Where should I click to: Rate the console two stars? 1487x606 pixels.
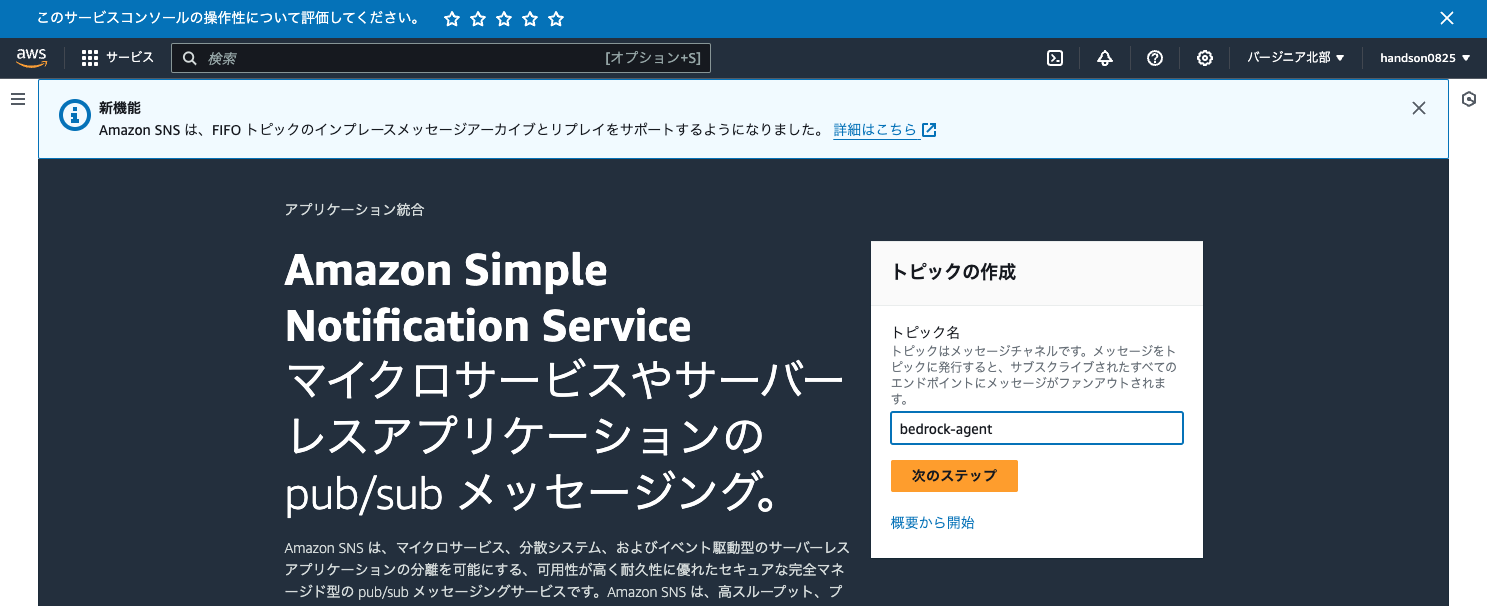[478, 19]
